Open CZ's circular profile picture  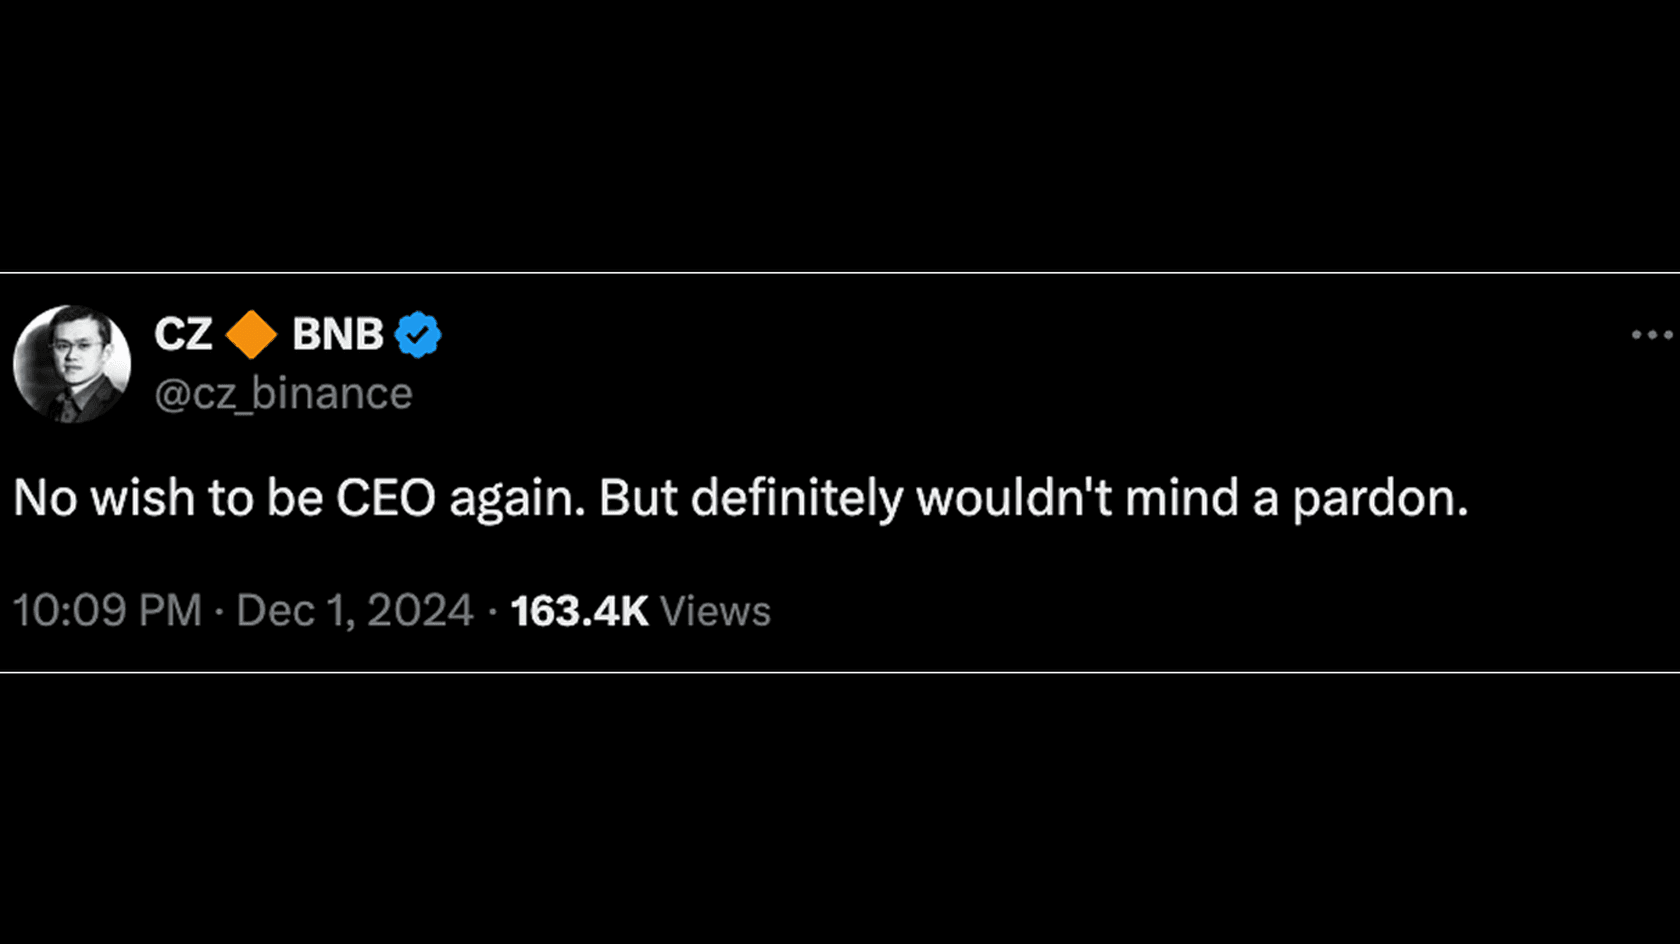[x=72, y=364]
